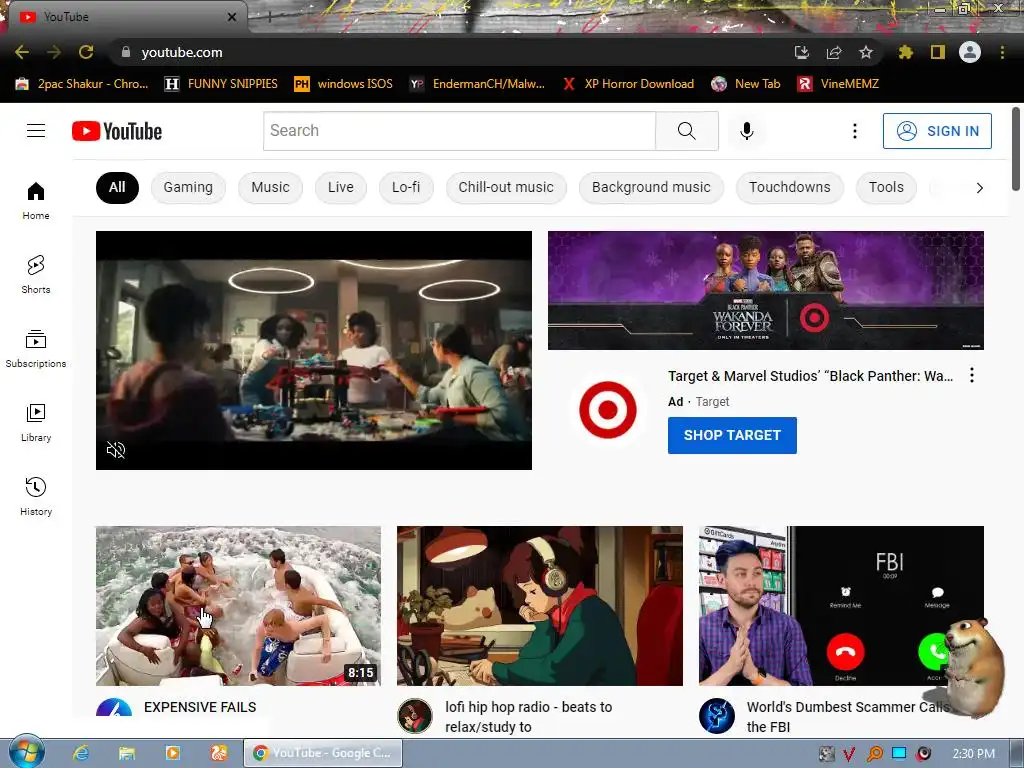The width and height of the screenshot is (1024, 768).
Task: Click the lofi channel avatar
Action: point(415,716)
